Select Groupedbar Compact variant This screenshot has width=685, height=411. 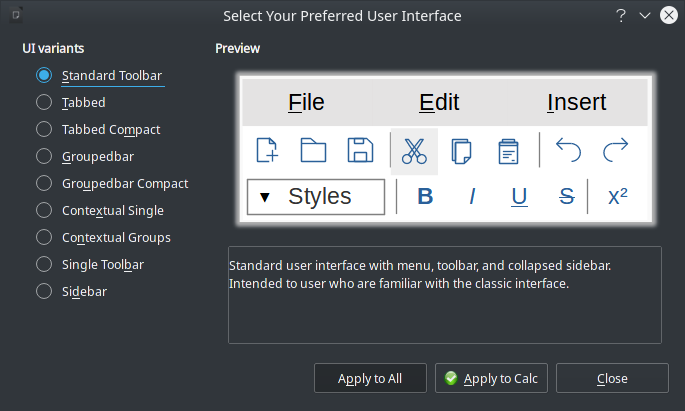click(112, 183)
